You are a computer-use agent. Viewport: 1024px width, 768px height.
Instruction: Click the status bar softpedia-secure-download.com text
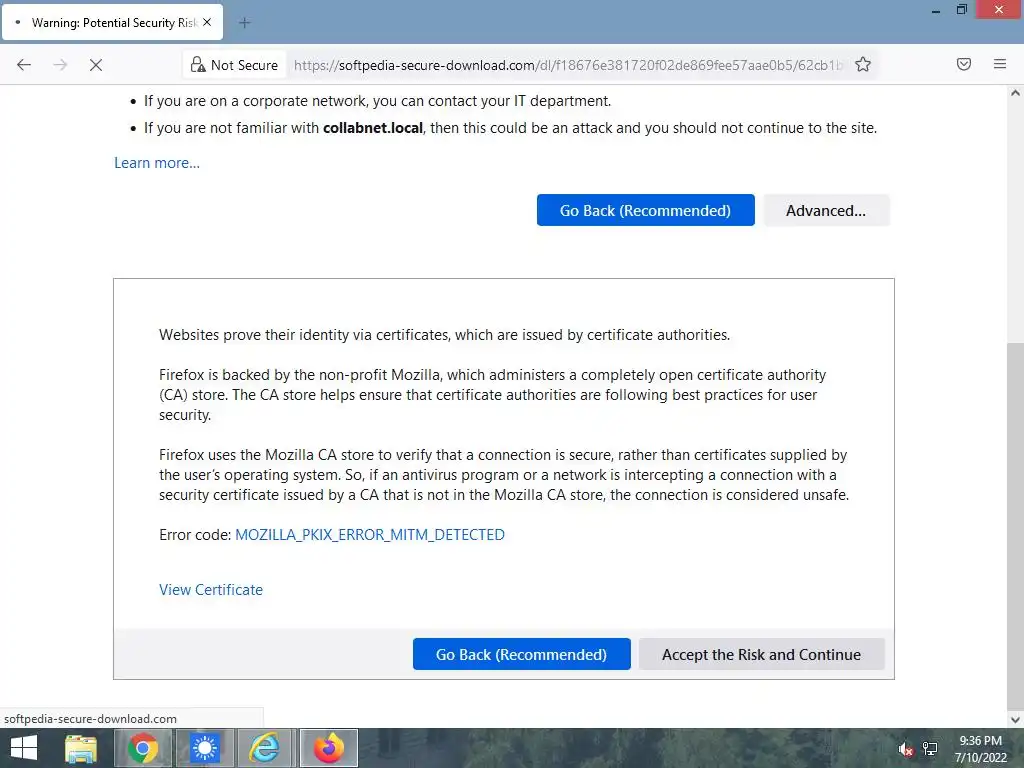[x=90, y=718]
